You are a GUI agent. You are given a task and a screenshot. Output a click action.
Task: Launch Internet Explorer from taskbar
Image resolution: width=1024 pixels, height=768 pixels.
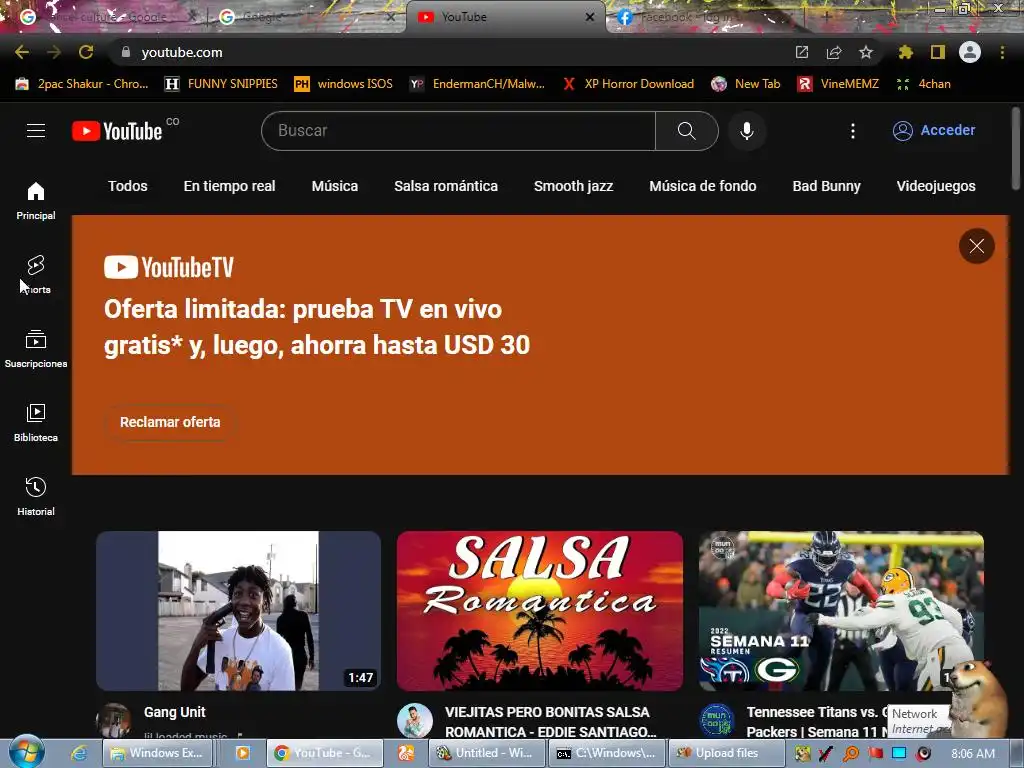click(x=79, y=753)
